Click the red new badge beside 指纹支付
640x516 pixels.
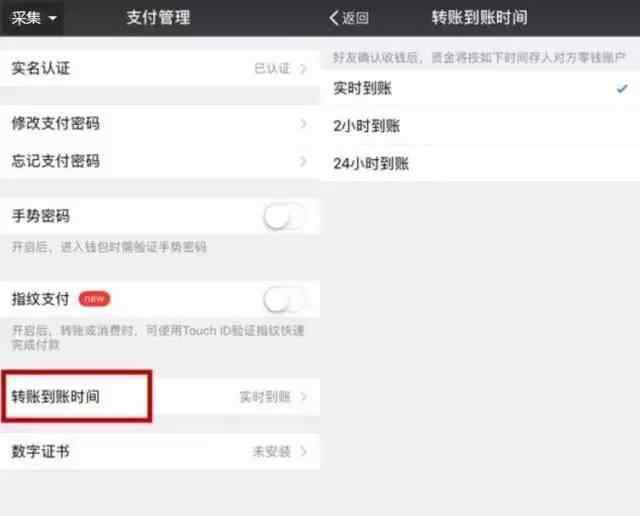94,299
